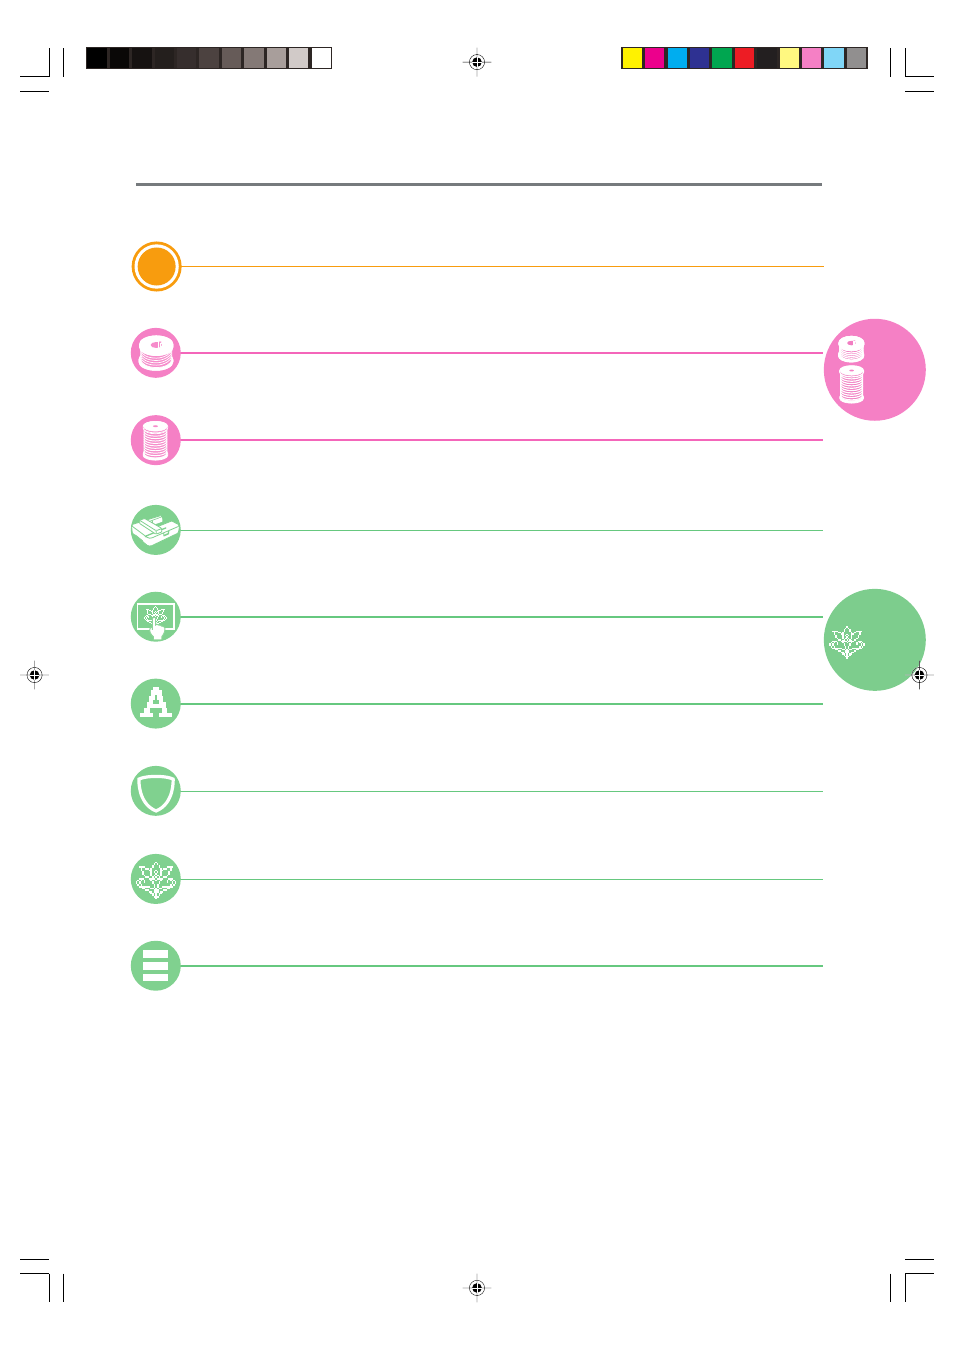This screenshot has height=1350, width=954.
Task: Select the pink bobbin icon
Action: pos(156,353)
